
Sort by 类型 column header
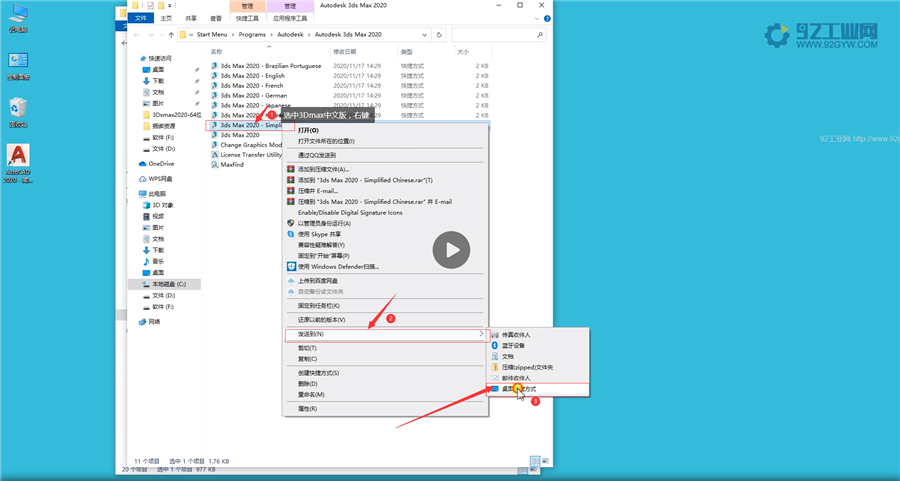(407, 52)
